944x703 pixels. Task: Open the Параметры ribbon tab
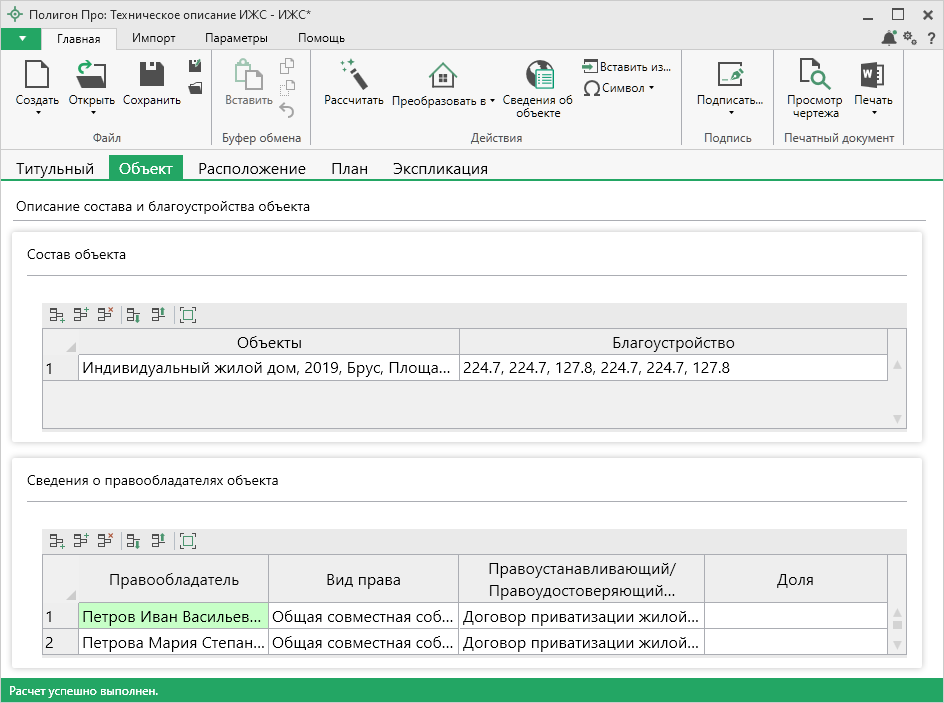point(236,38)
